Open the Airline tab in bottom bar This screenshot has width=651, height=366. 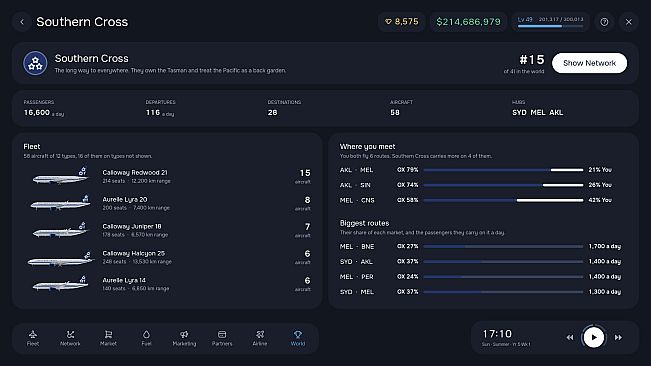tap(260, 338)
